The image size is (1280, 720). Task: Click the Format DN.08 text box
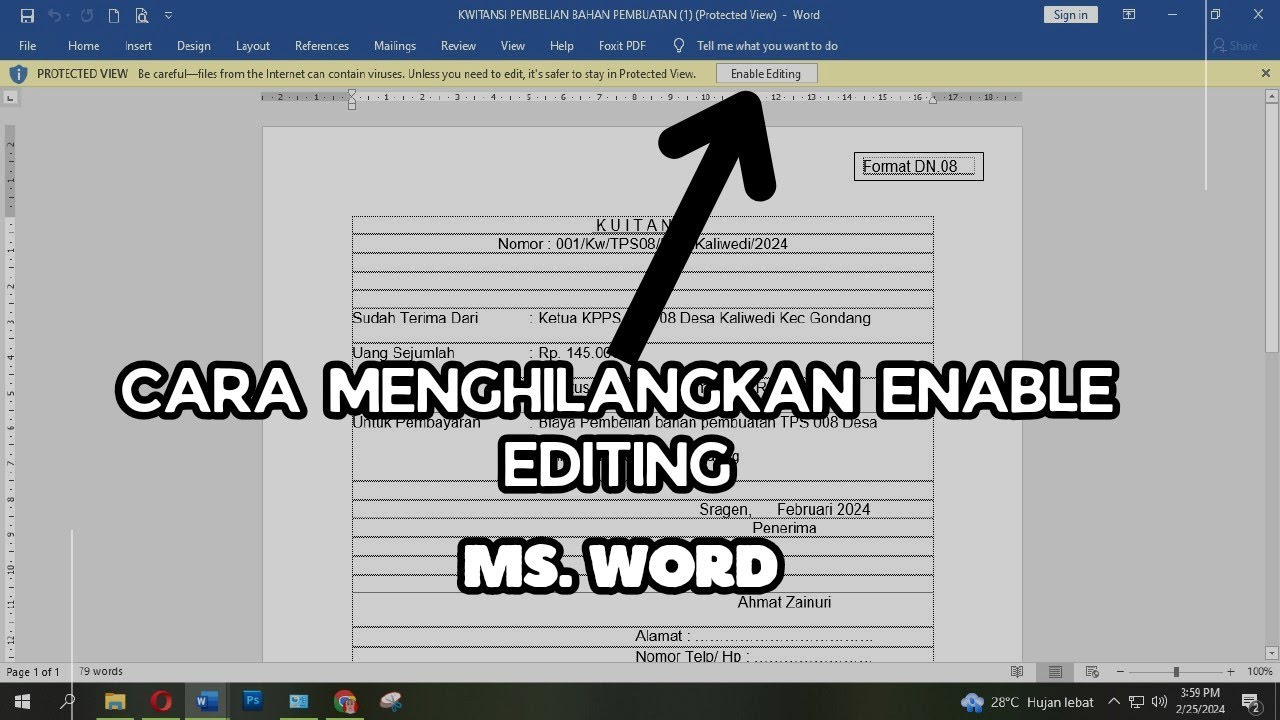click(918, 167)
